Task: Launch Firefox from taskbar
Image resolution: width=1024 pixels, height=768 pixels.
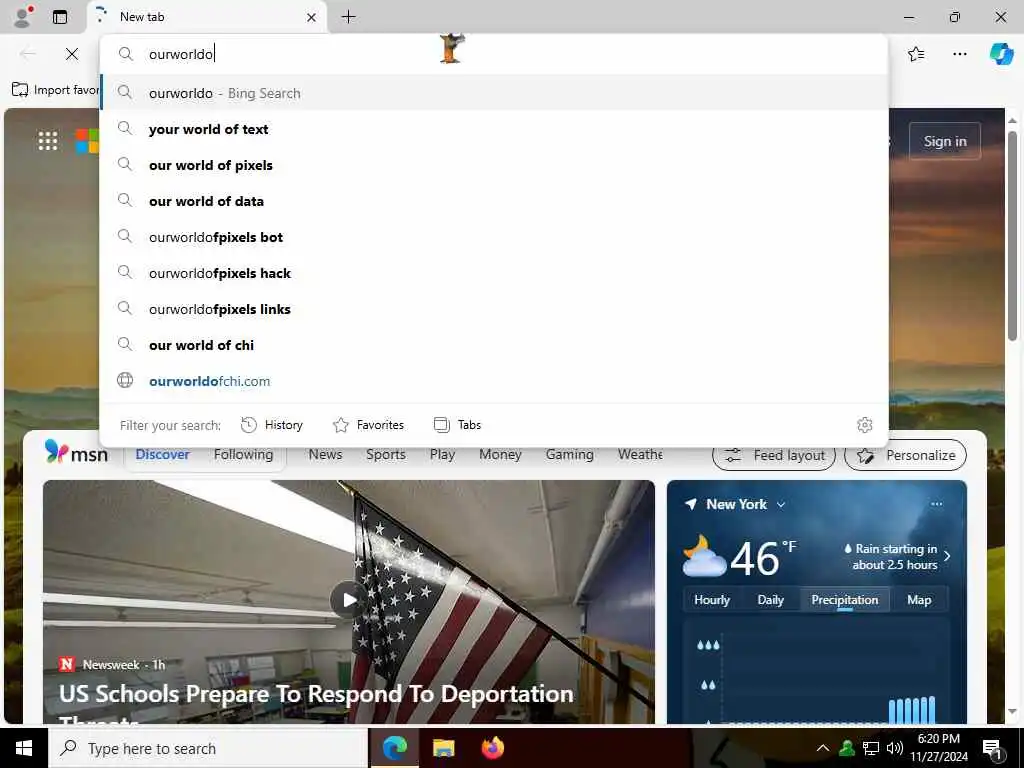Action: coord(493,748)
